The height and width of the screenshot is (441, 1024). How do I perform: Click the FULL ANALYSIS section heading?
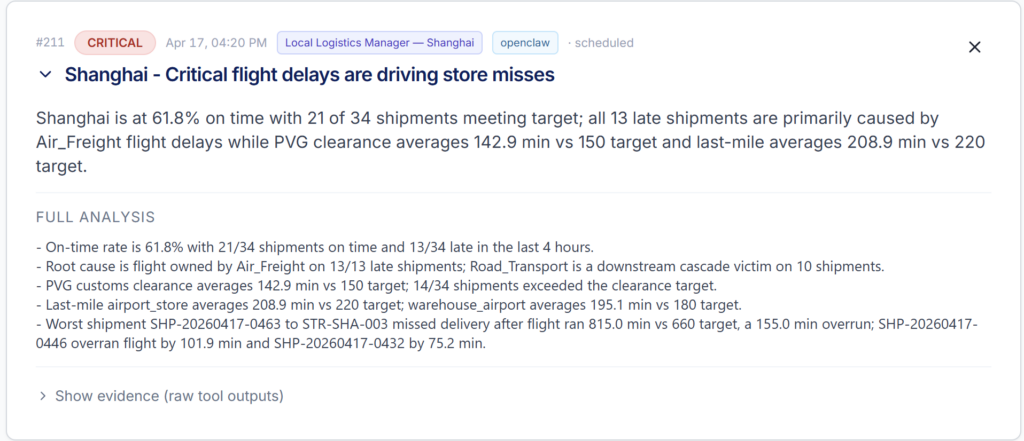(95, 217)
